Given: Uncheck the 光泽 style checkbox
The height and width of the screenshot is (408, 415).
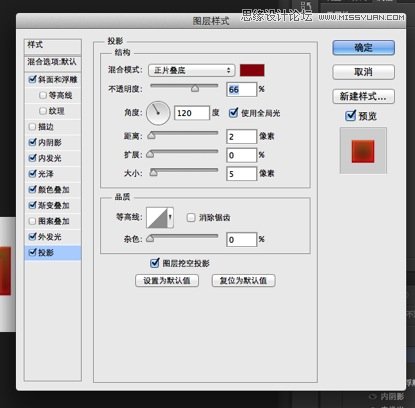Looking at the screenshot, I should (32, 174).
